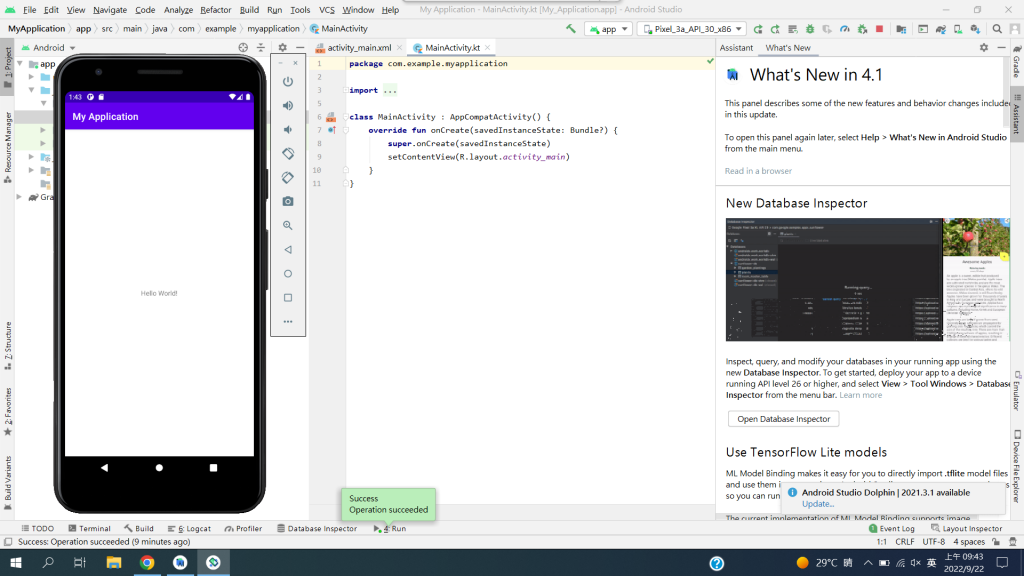The width and height of the screenshot is (1024, 576).
Task: Click the emulator sidebar Back triangle icon
Action: 288,249
